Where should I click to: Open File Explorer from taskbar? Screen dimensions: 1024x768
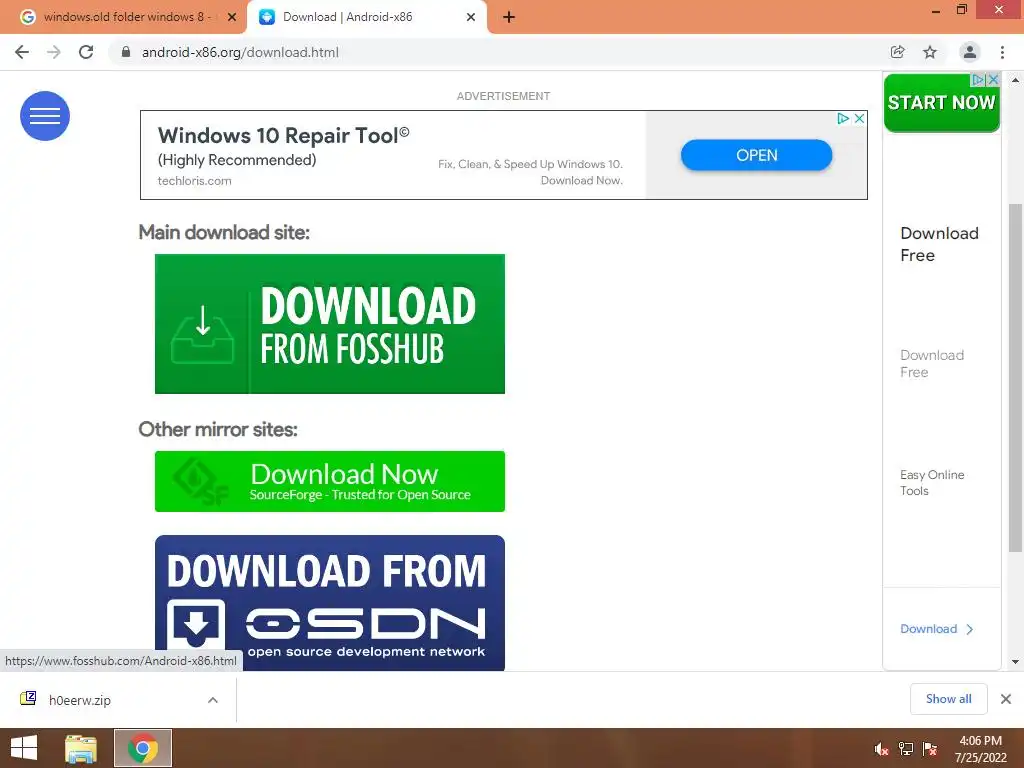coord(81,748)
